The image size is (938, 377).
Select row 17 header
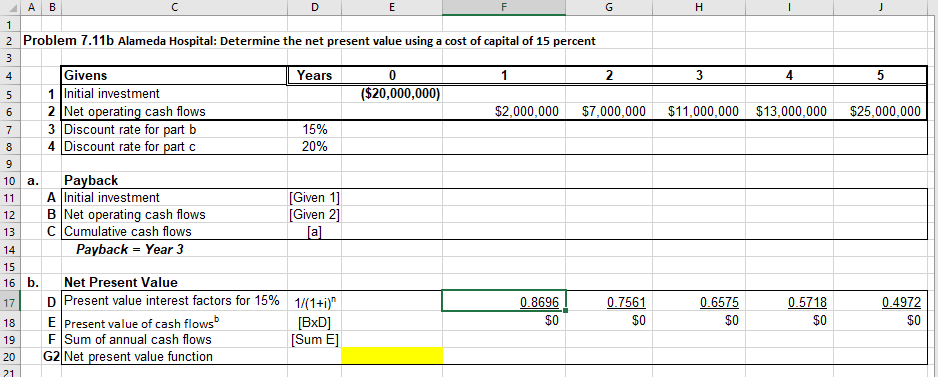pyautogui.click(x=10, y=301)
